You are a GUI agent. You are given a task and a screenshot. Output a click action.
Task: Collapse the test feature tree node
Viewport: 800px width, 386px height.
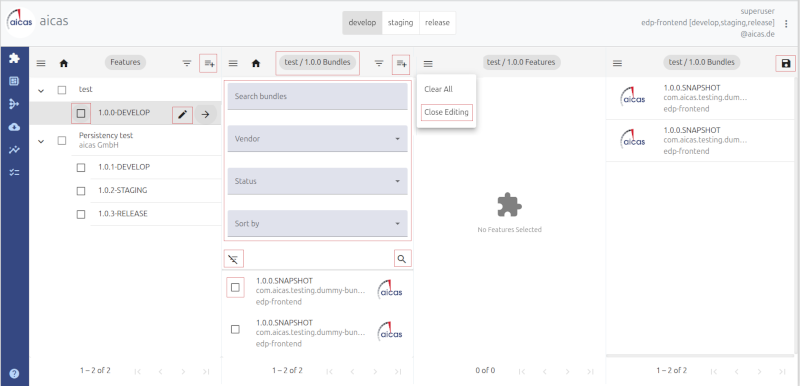(x=41, y=90)
